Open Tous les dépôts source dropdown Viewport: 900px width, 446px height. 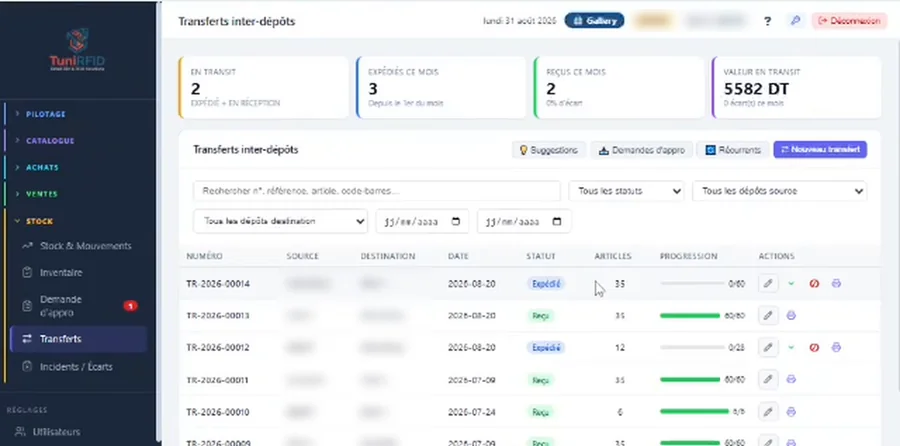(x=780, y=191)
